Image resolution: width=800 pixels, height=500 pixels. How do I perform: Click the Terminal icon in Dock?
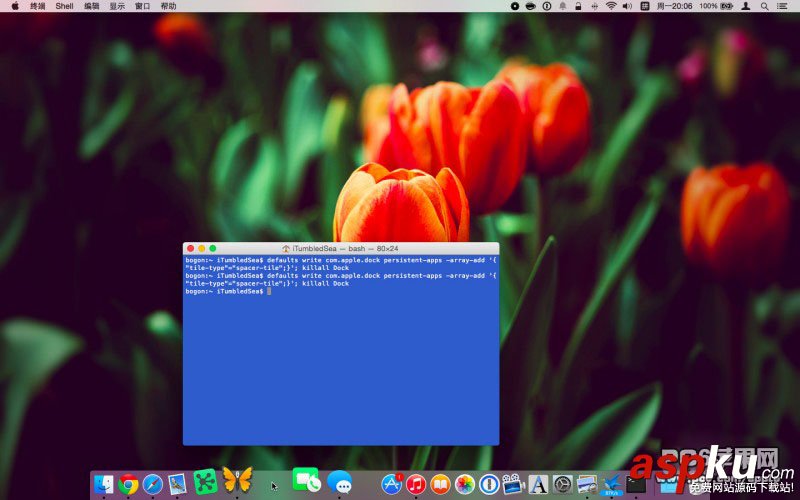pyautogui.click(x=636, y=484)
